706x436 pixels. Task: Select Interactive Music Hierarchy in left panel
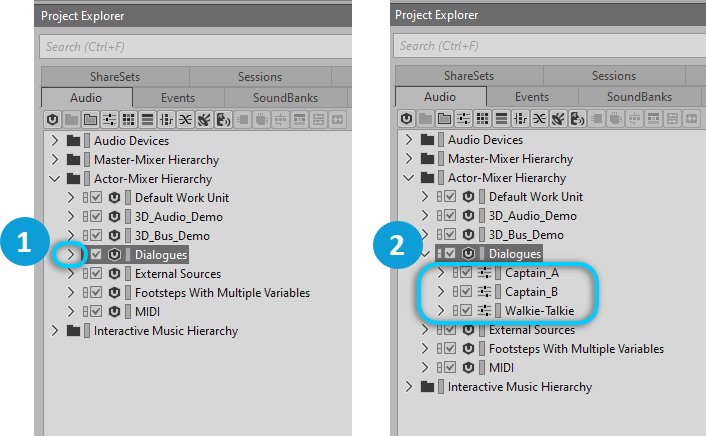(165, 331)
